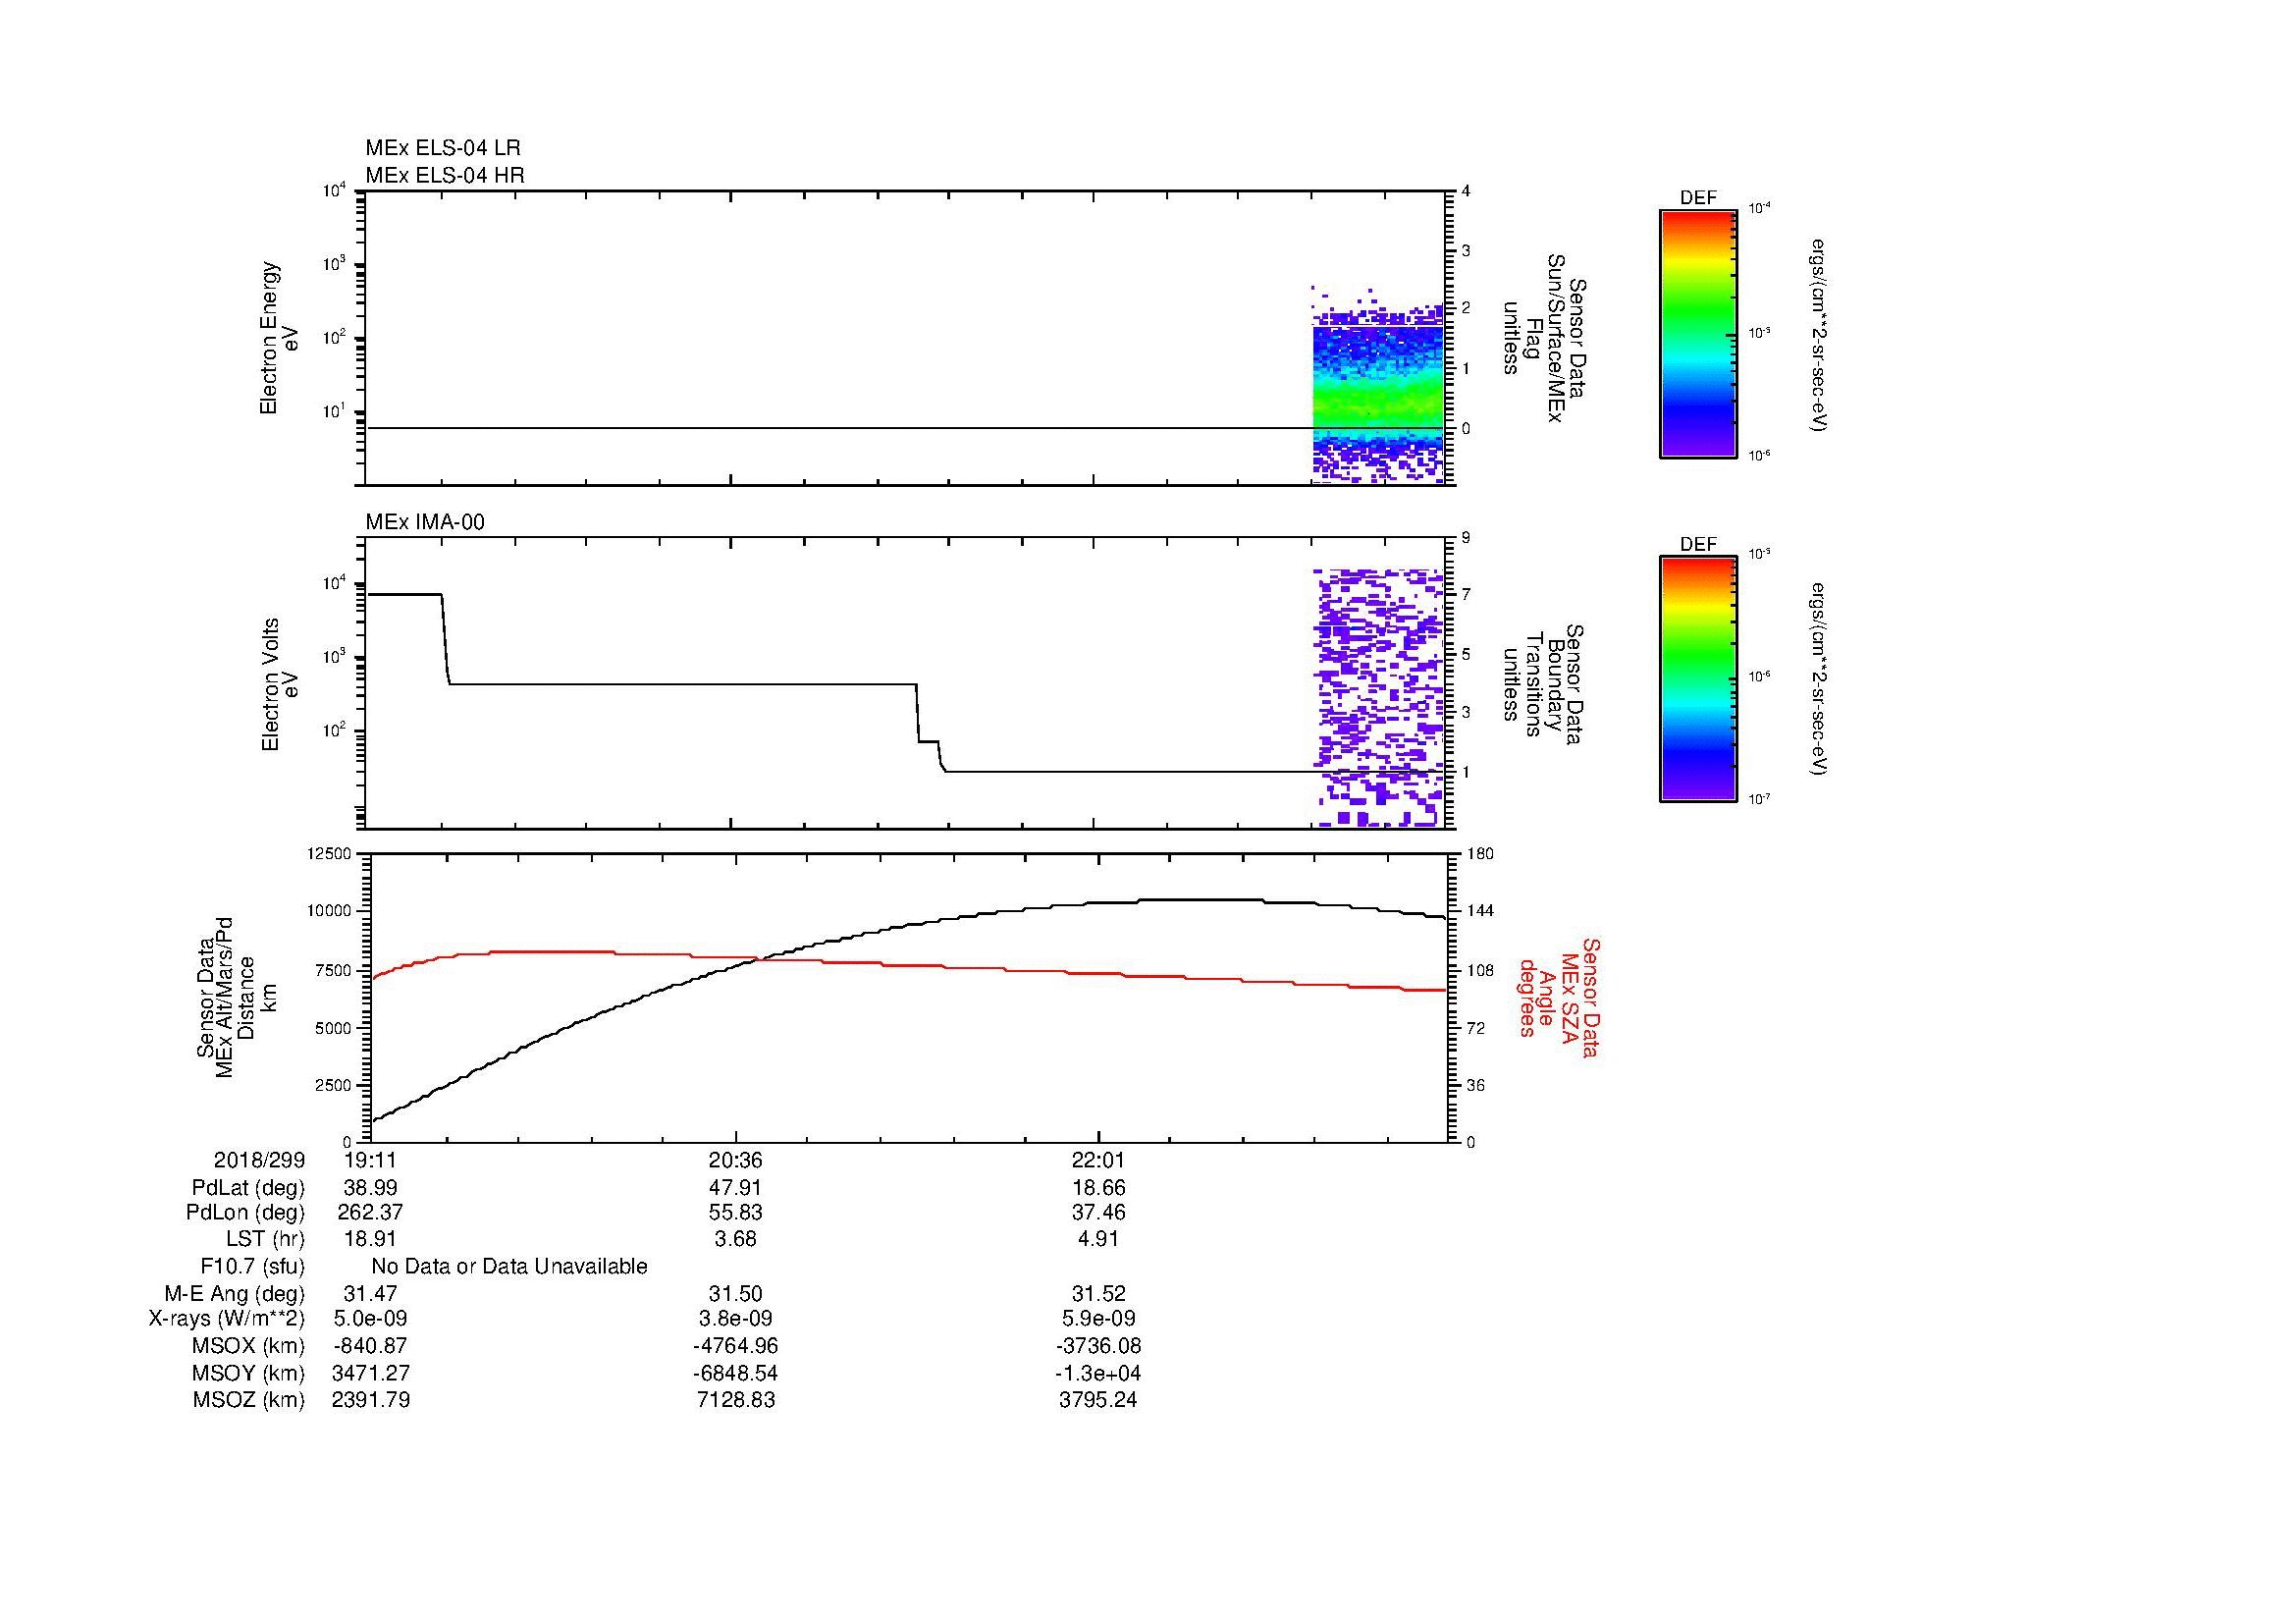Click the MSOY value -6848.54

[735, 1373]
